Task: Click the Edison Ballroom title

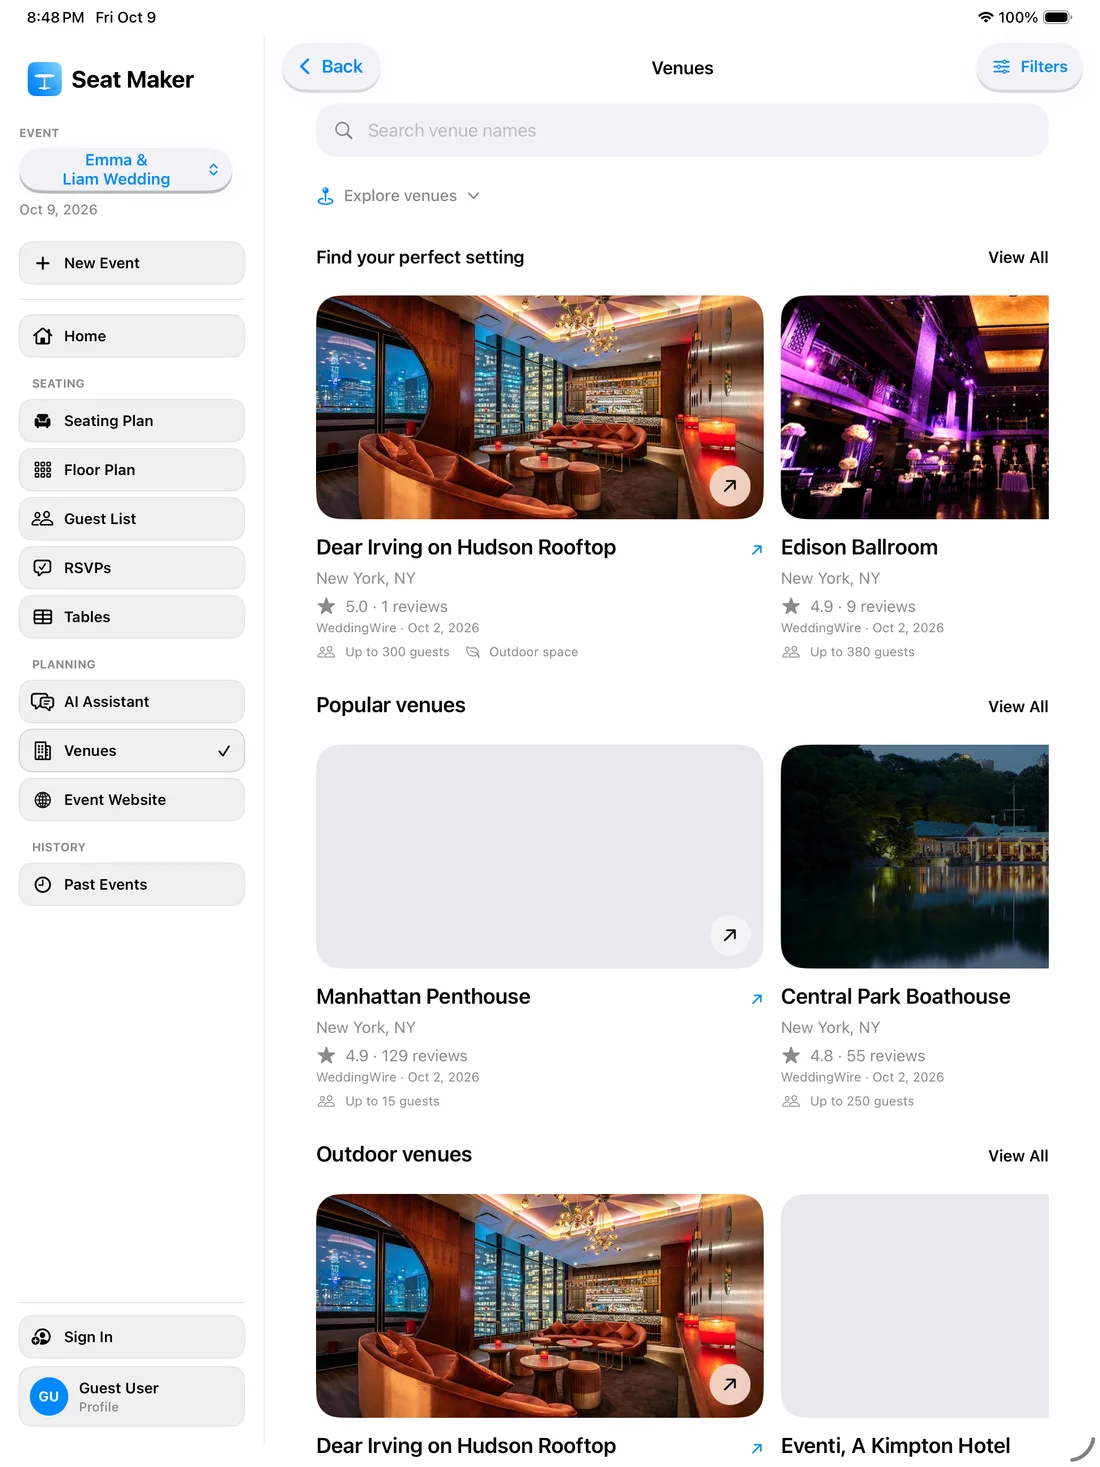Action: click(x=859, y=548)
